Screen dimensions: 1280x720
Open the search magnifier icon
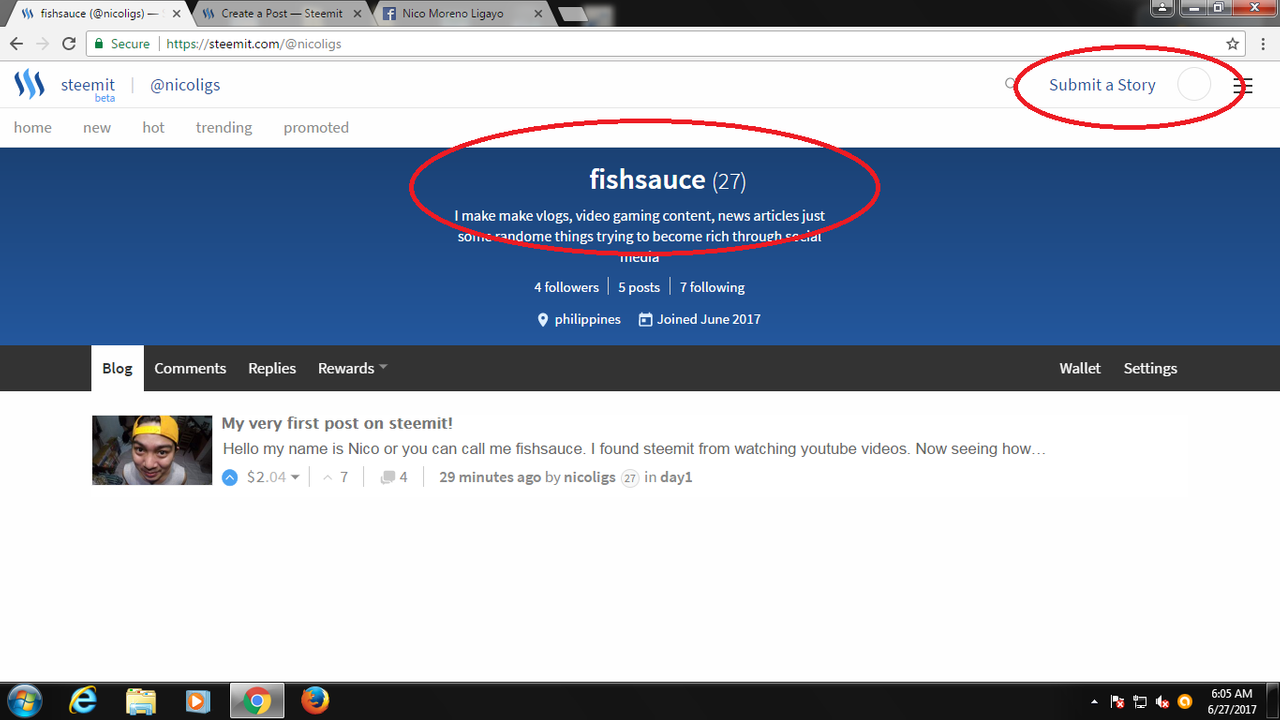click(x=1010, y=85)
